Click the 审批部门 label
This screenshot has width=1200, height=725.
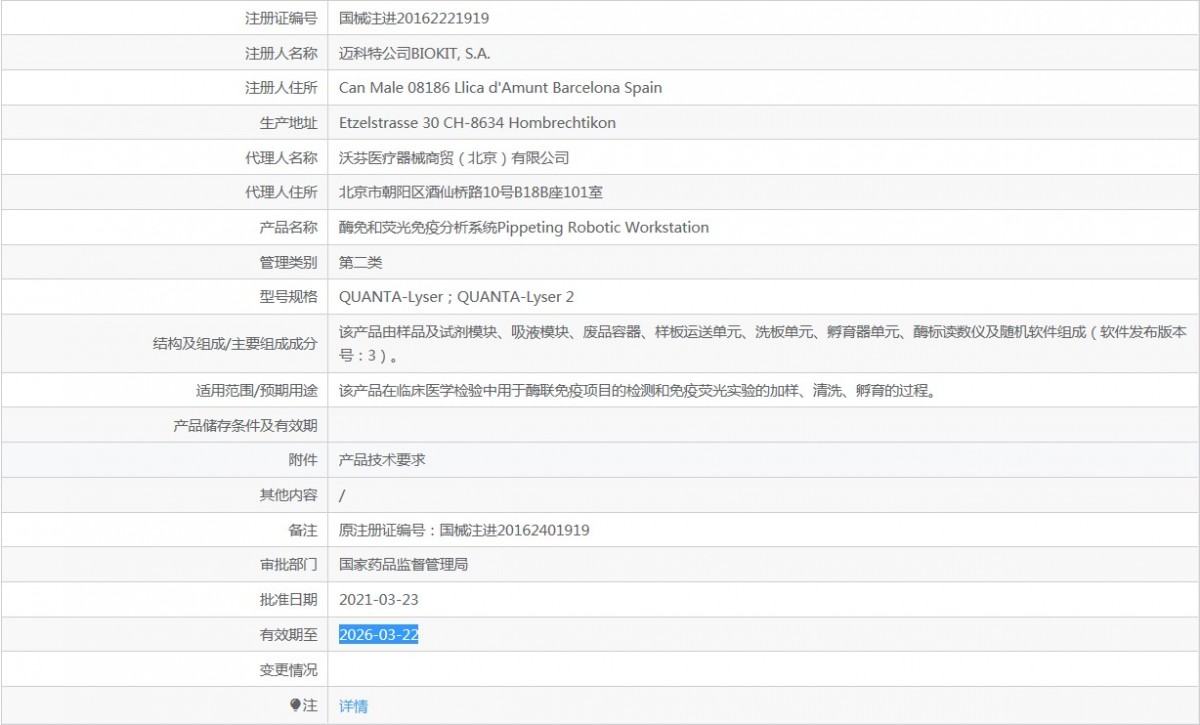click(x=288, y=565)
